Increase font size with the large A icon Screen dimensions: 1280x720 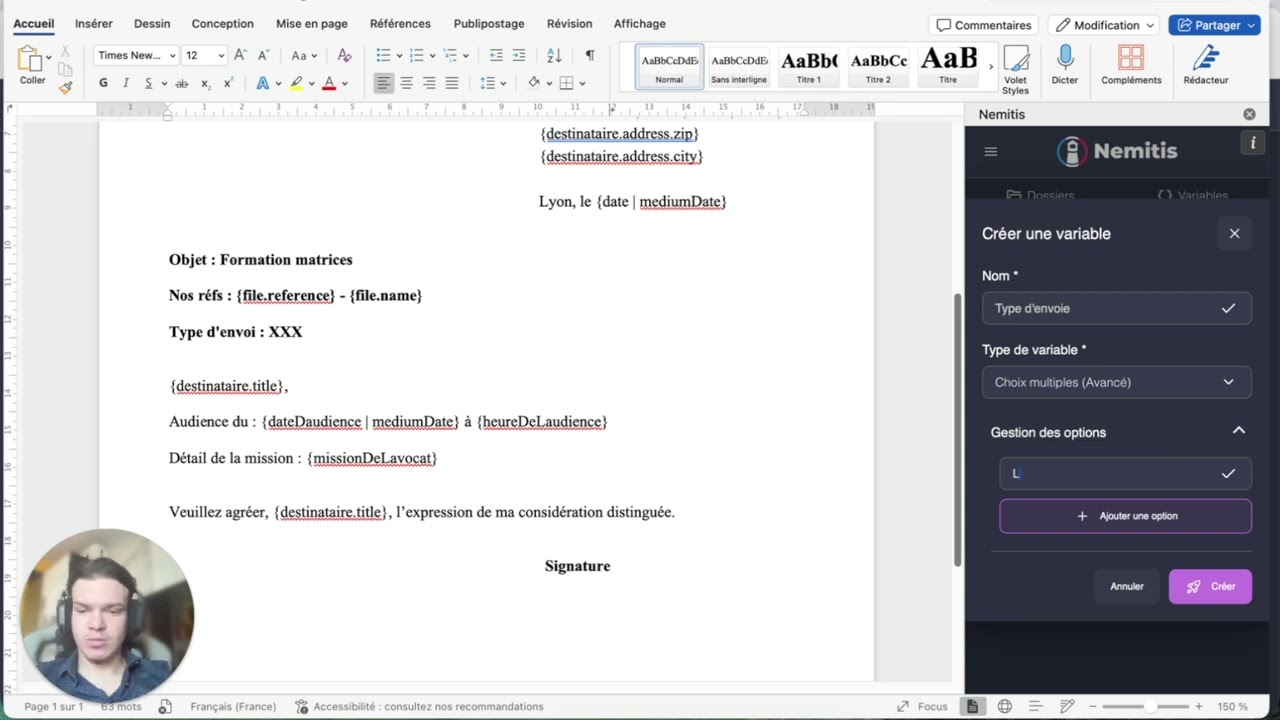242,55
